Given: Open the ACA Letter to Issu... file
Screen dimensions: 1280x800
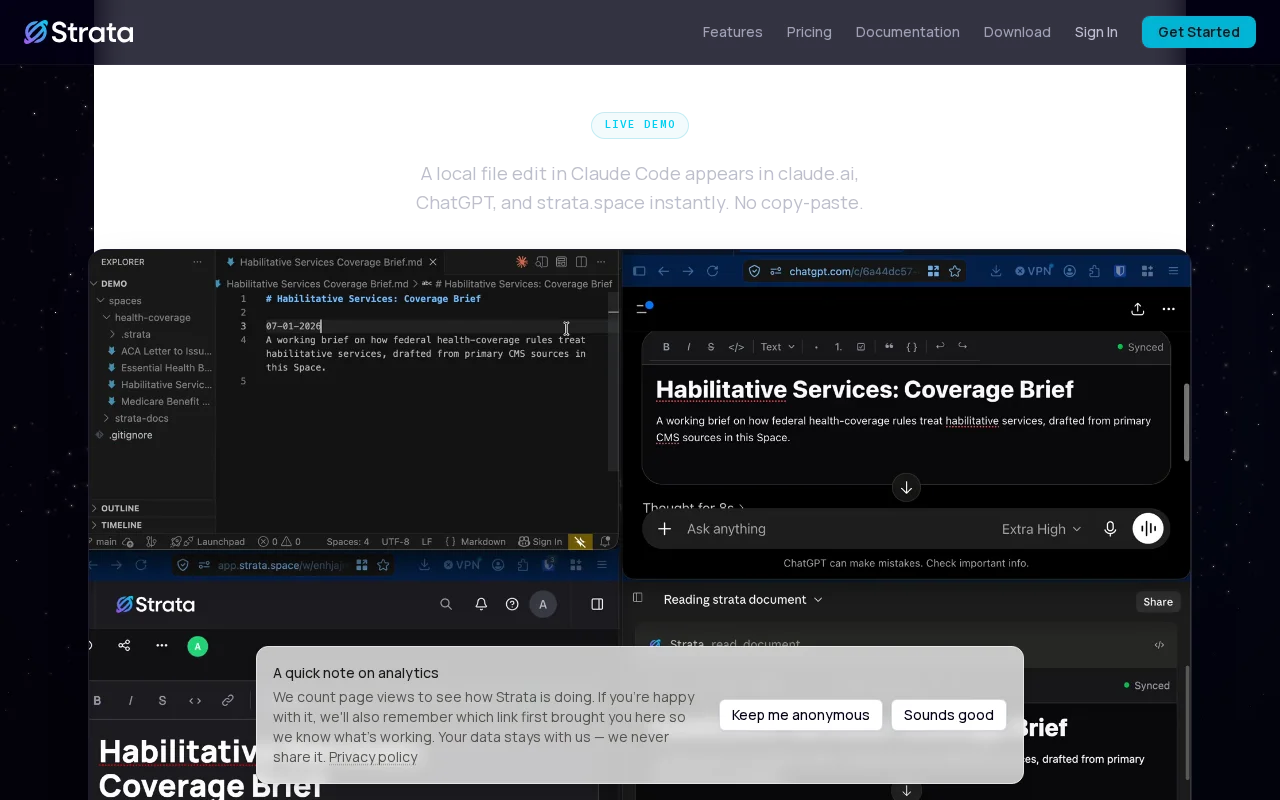Looking at the screenshot, I should pos(166,351).
